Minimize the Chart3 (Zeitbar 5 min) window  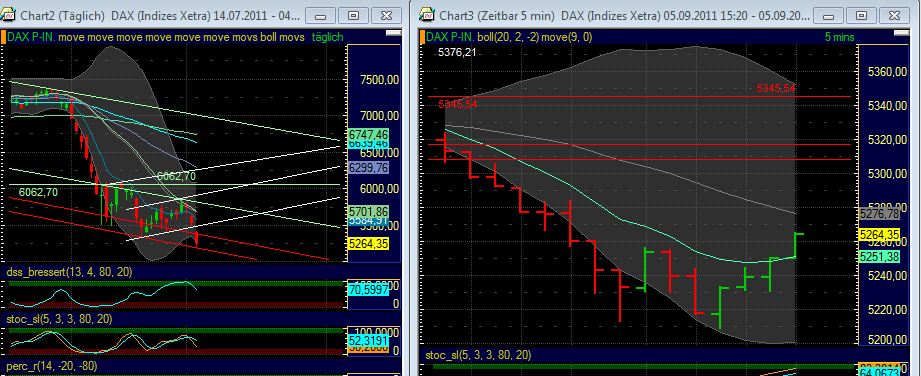pyautogui.click(x=829, y=15)
